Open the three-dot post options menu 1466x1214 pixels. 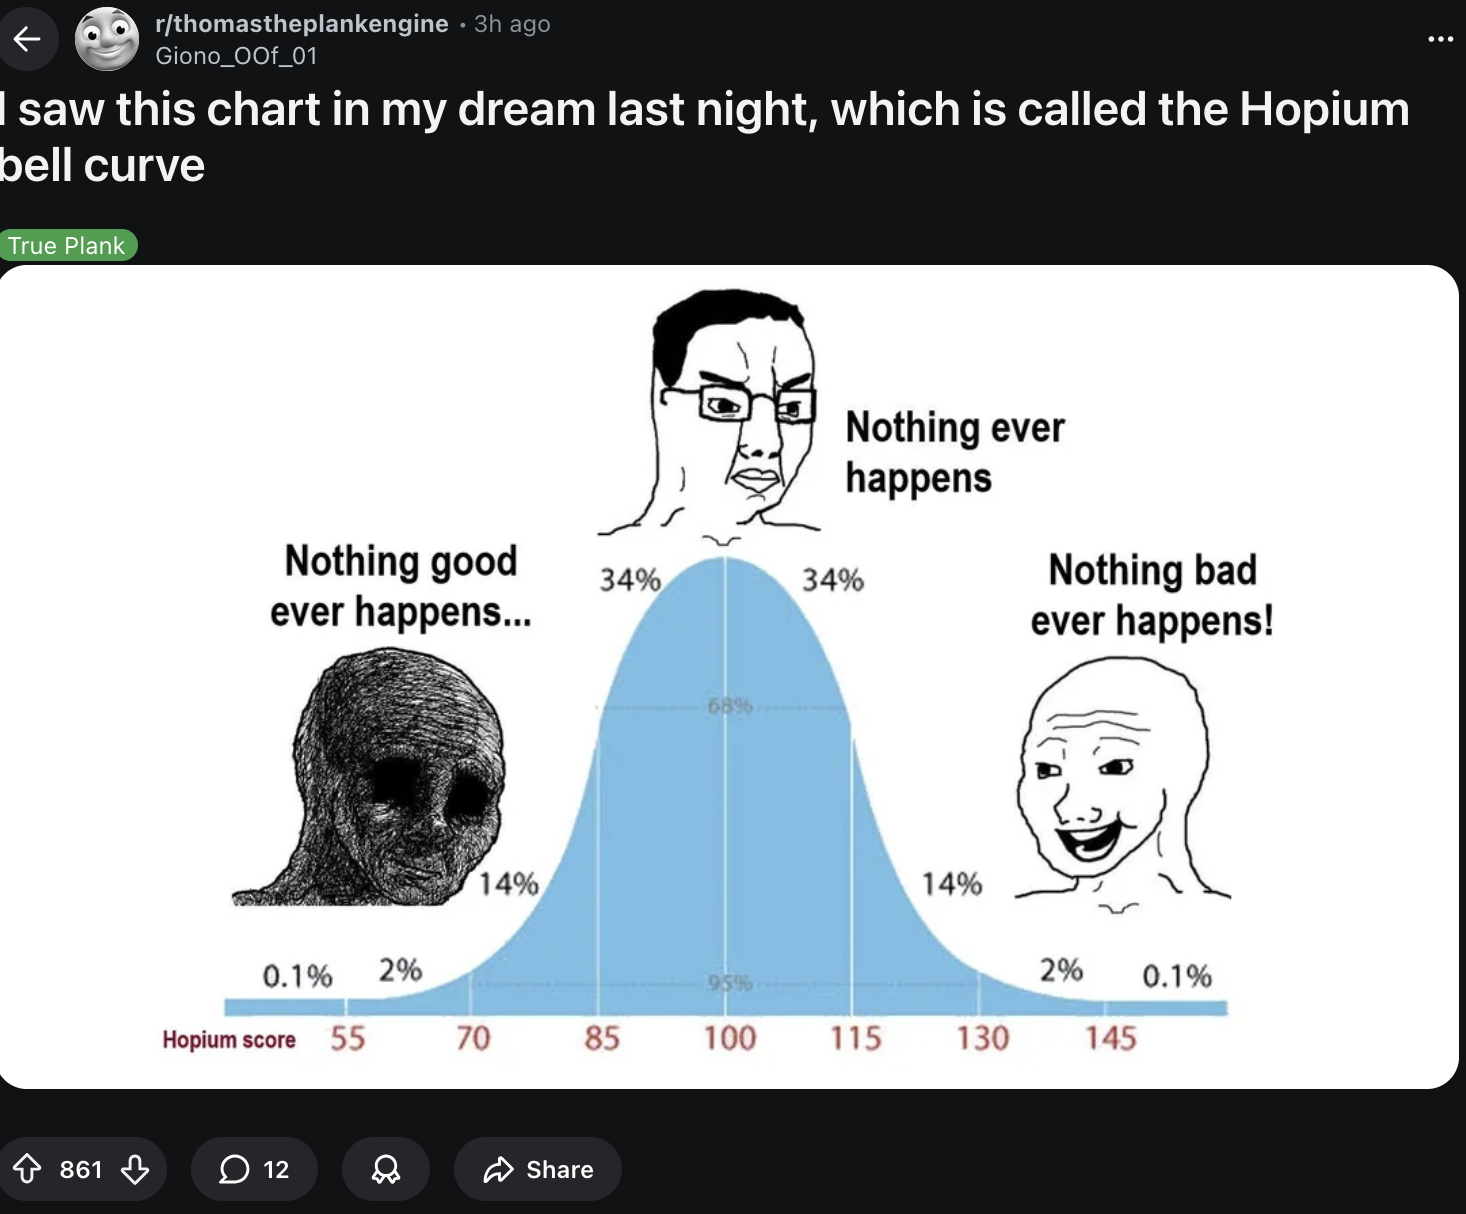point(1440,39)
